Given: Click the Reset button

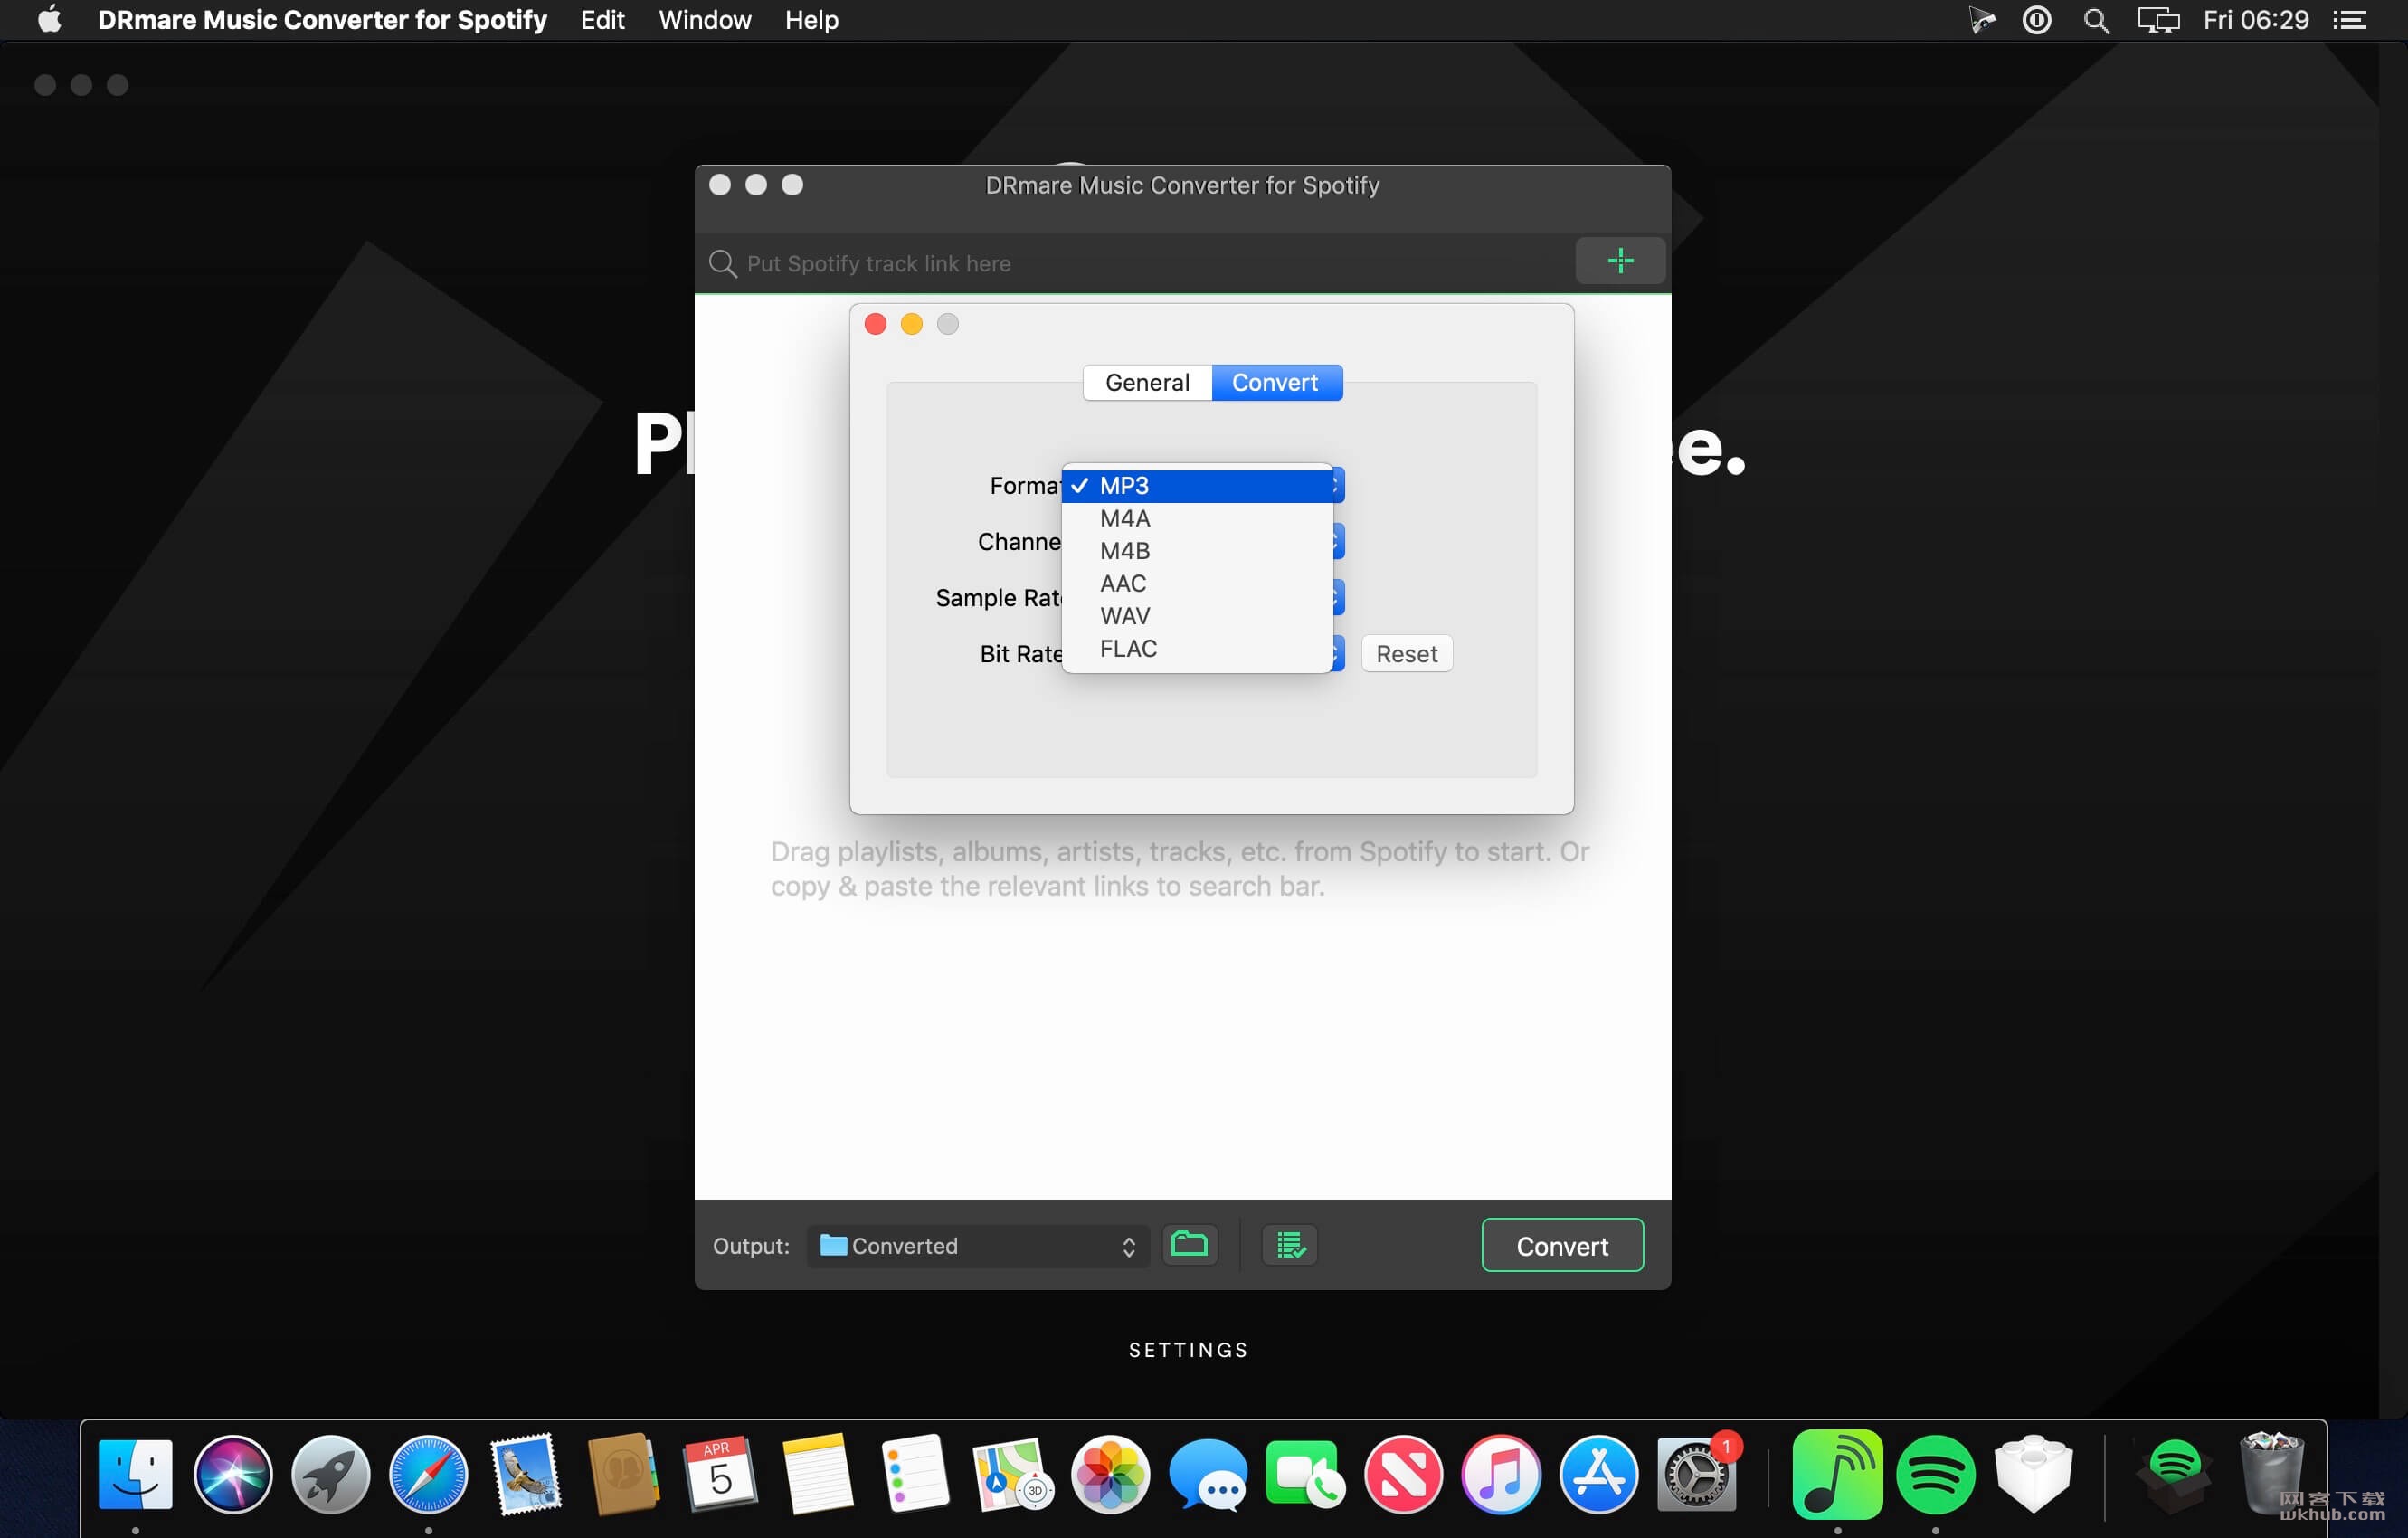Looking at the screenshot, I should 1406,654.
